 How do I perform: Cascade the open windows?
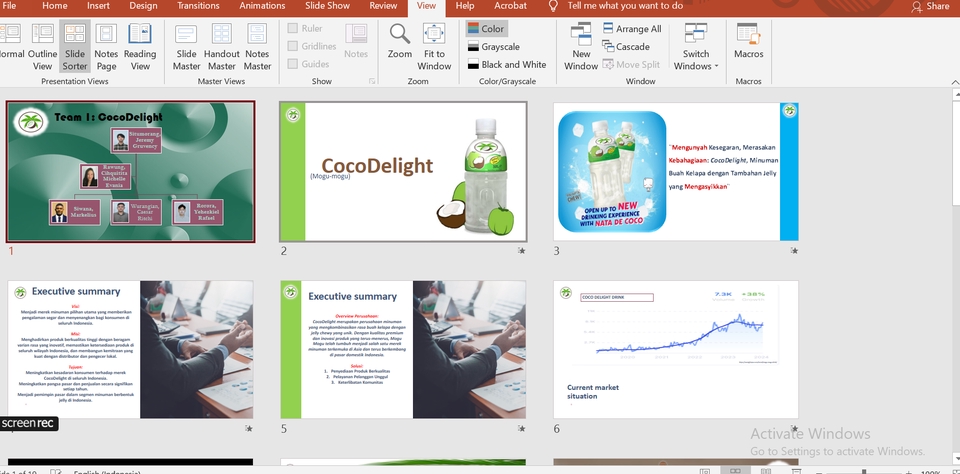[x=626, y=47]
